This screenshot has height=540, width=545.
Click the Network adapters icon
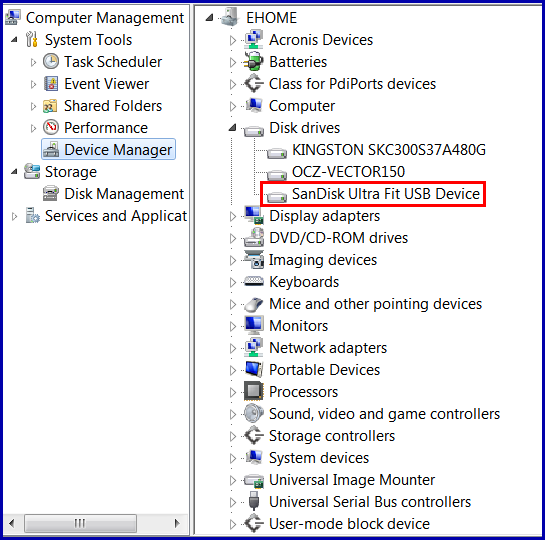[x=254, y=347]
